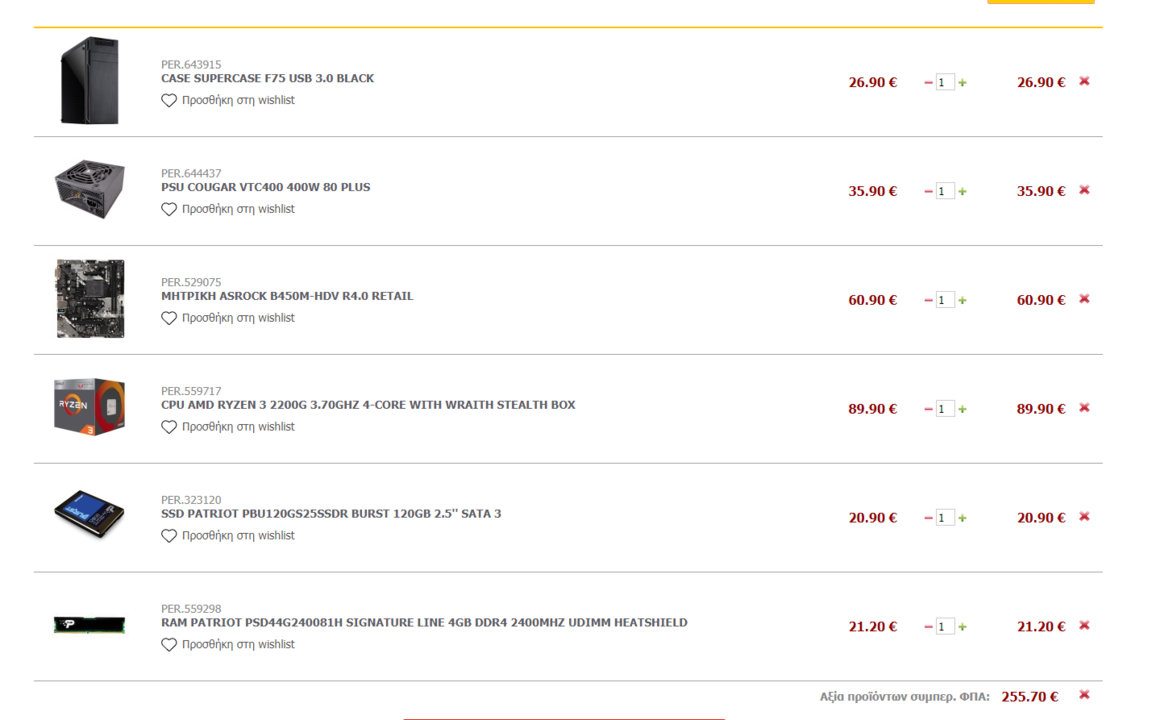Decrease quantity of CASE SUPERCASE F75

pos(928,83)
